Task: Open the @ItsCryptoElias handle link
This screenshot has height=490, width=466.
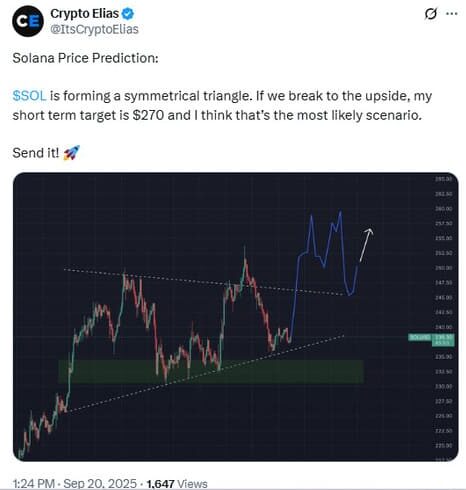Action: click(x=94, y=29)
